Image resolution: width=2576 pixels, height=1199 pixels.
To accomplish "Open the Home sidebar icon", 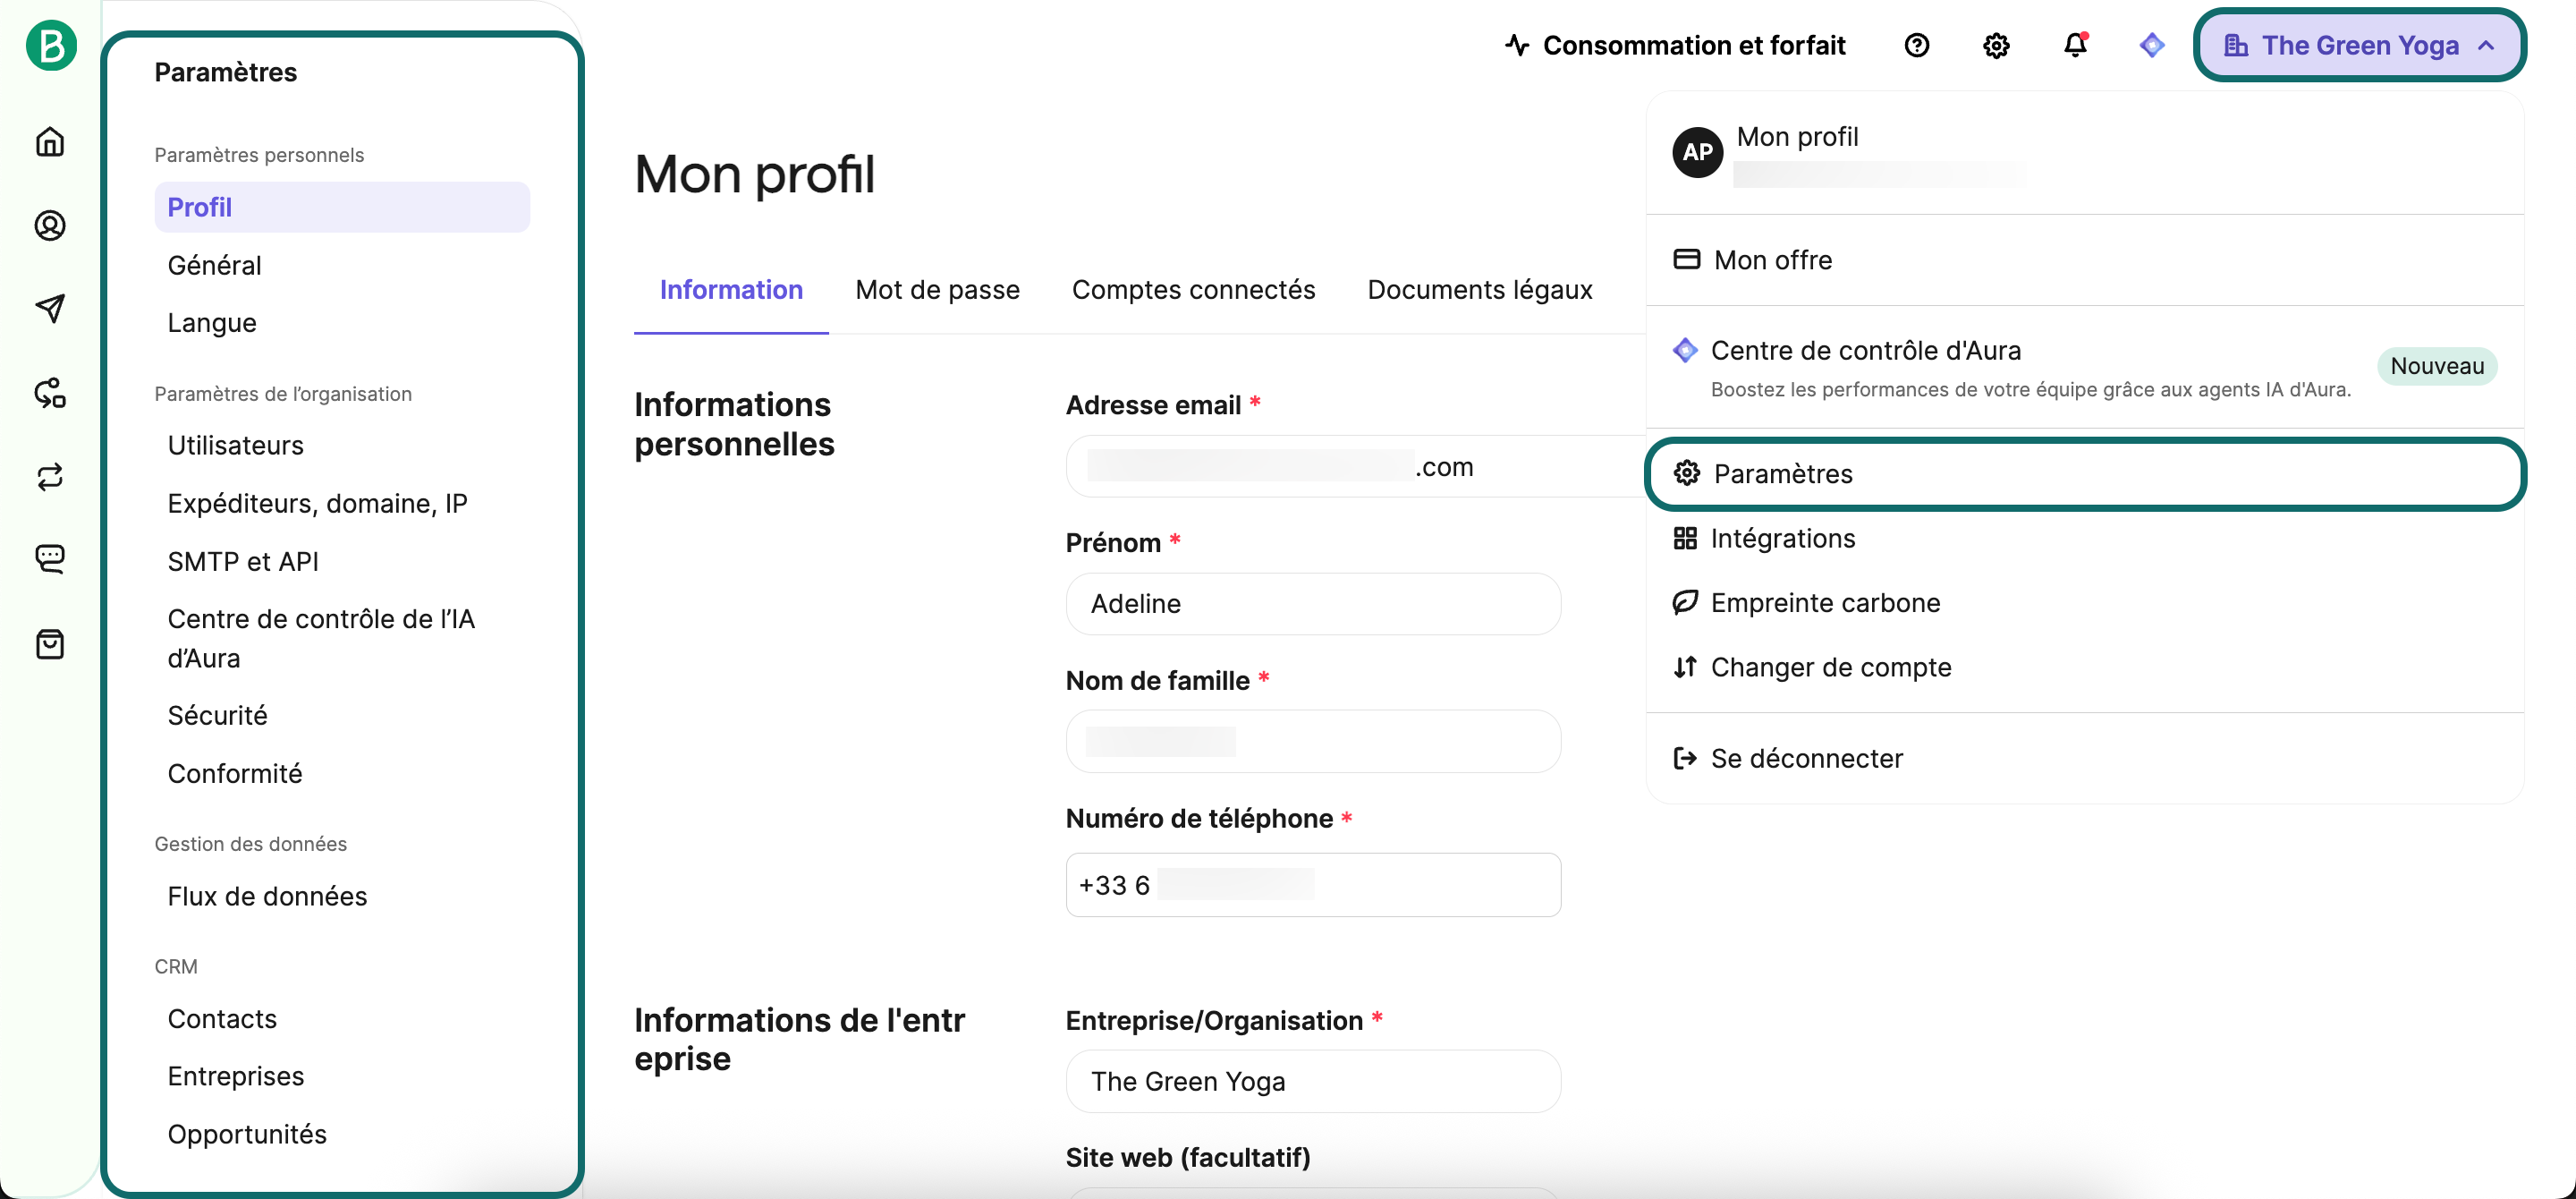I will click(50, 141).
